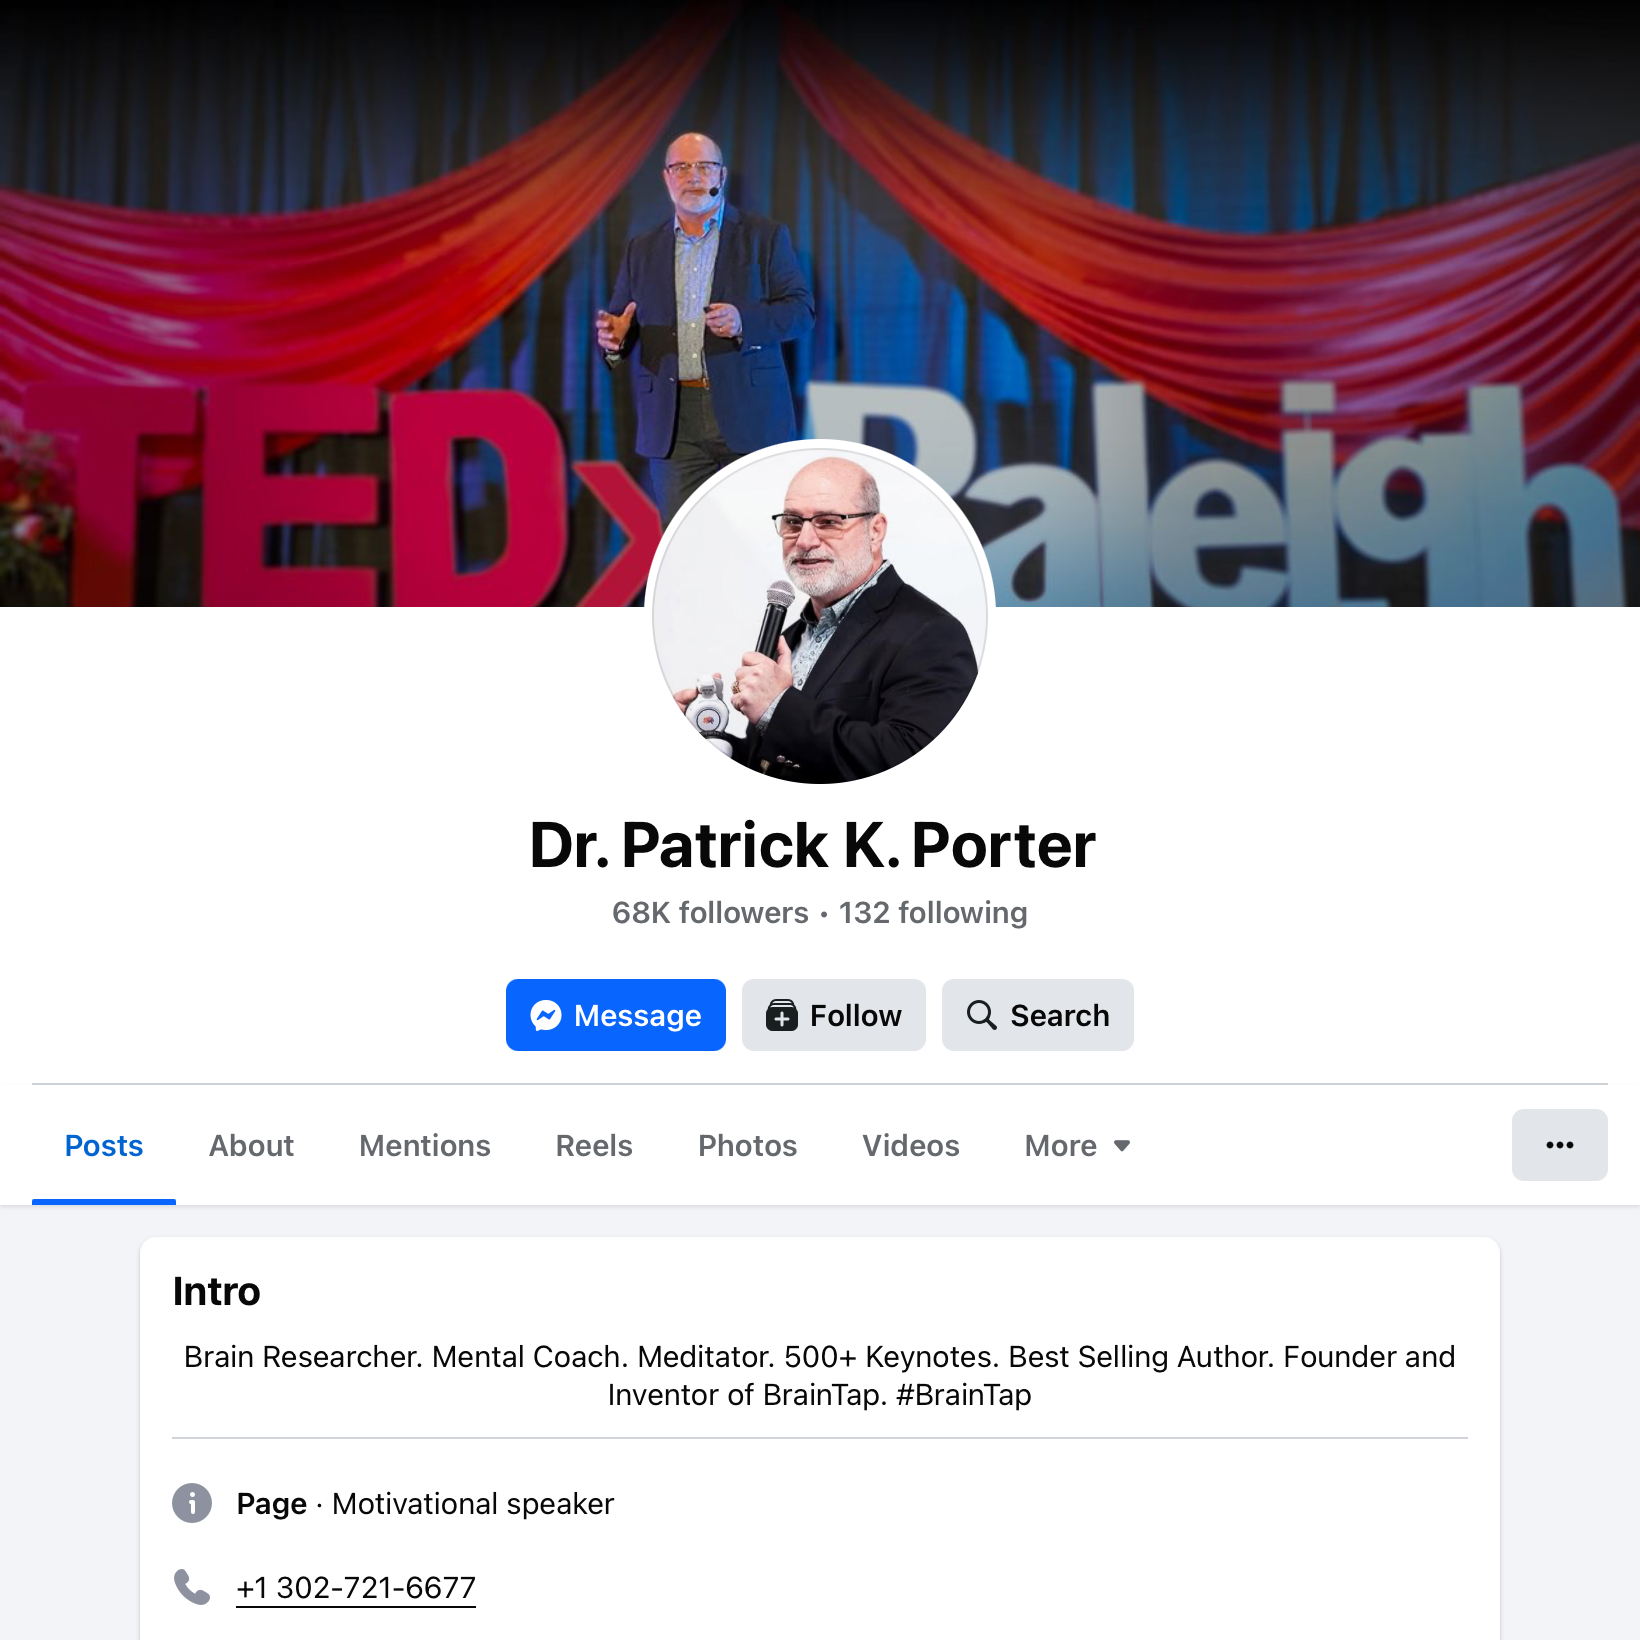Viewport: 1640px width, 1640px height.
Task: Click the phone icon in Intro
Action: [x=192, y=1587]
